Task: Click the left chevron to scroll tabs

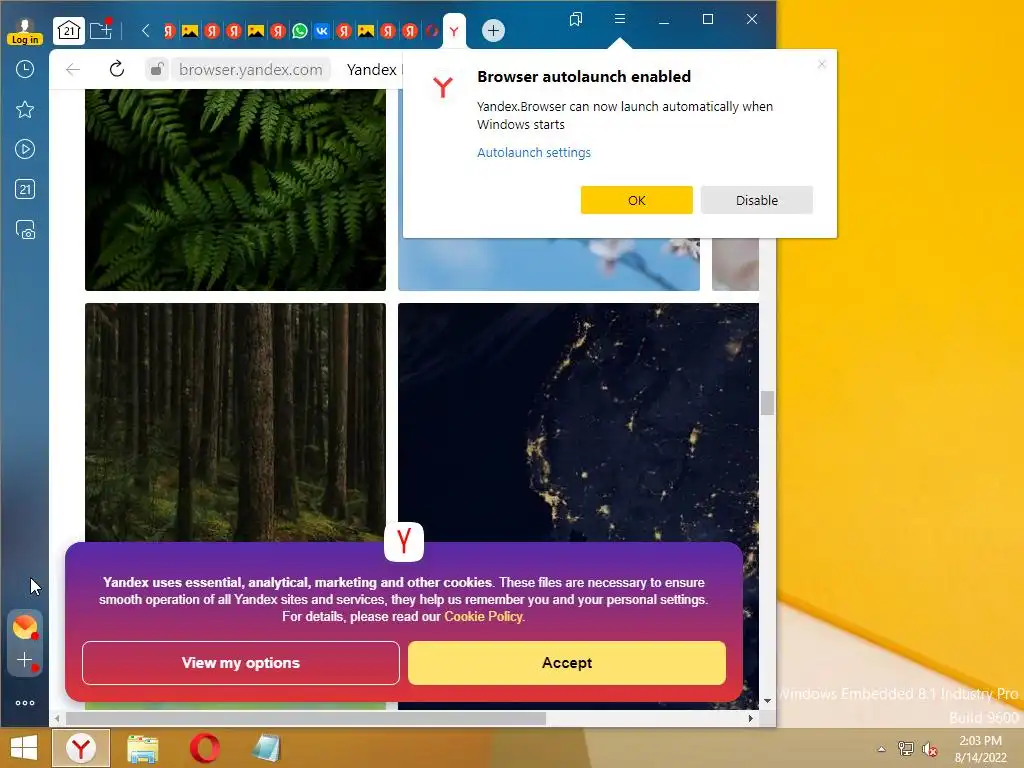Action: click(x=146, y=30)
